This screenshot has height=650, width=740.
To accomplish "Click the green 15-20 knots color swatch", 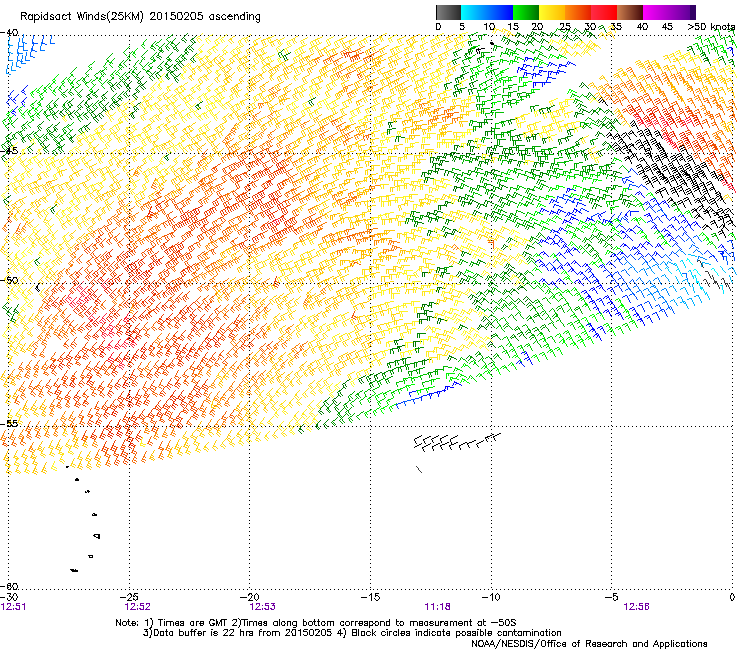I will pos(526,12).
